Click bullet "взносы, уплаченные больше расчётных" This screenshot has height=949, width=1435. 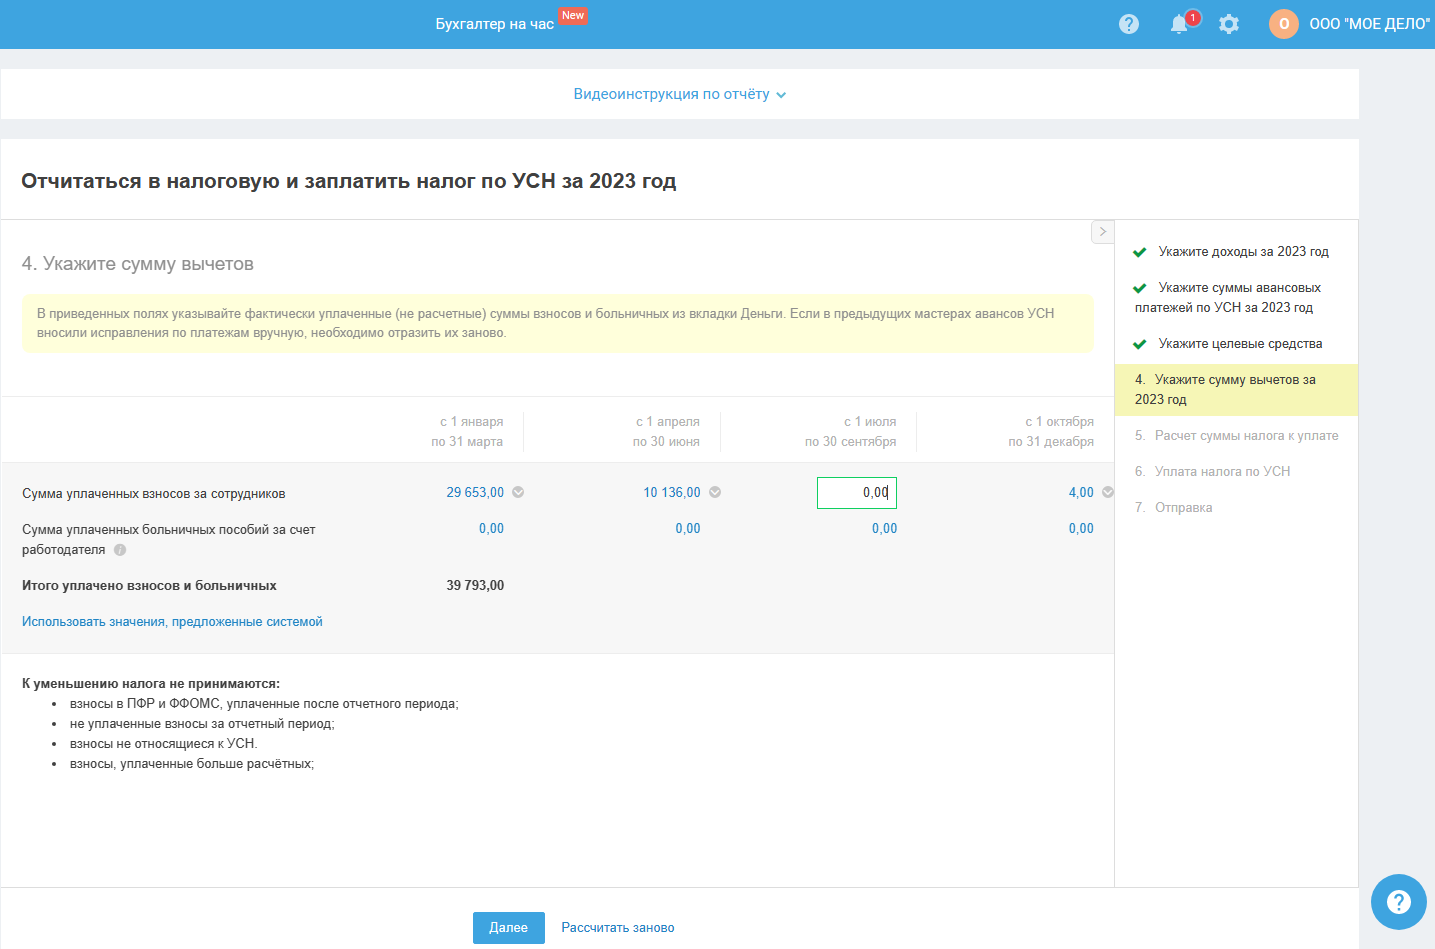pyautogui.click(x=192, y=764)
